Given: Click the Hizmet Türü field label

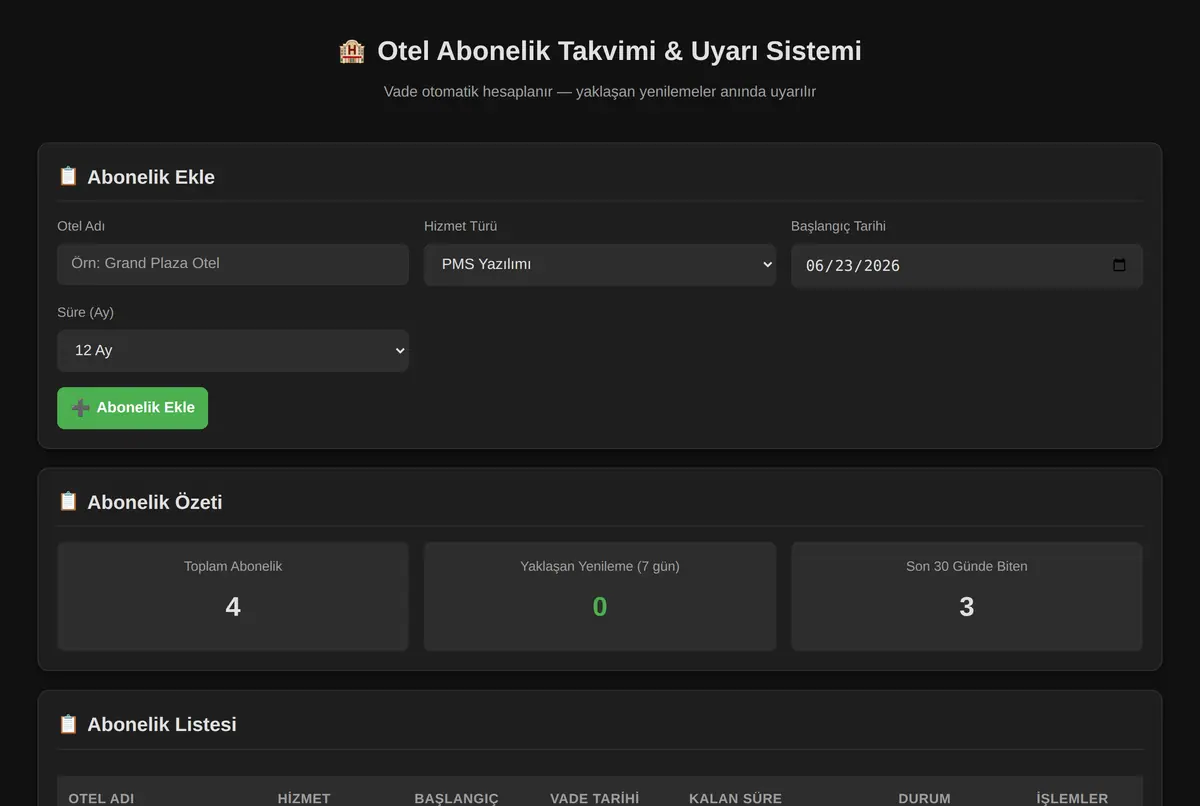Looking at the screenshot, I should (460, 226).
